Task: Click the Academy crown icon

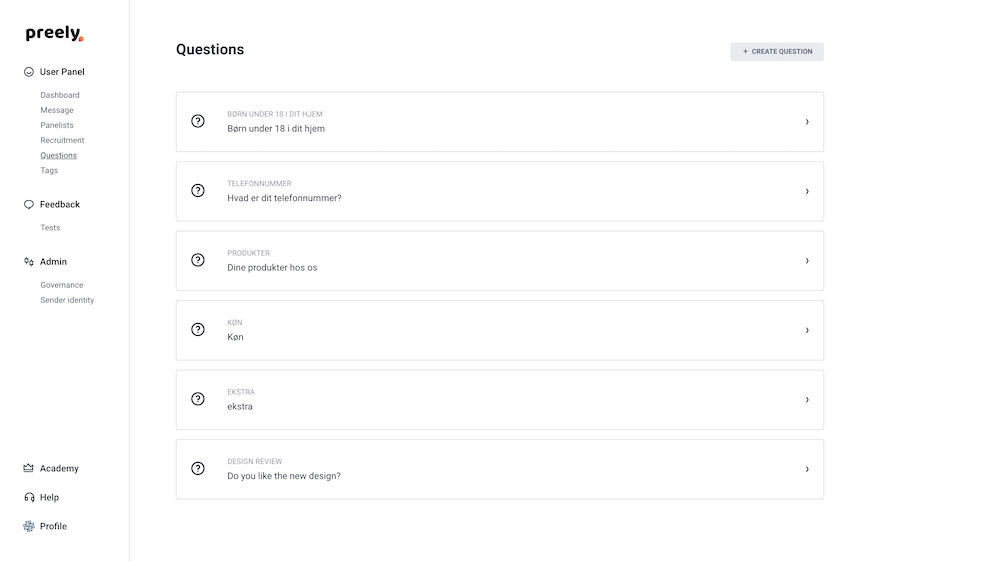Action: point(29,469)
